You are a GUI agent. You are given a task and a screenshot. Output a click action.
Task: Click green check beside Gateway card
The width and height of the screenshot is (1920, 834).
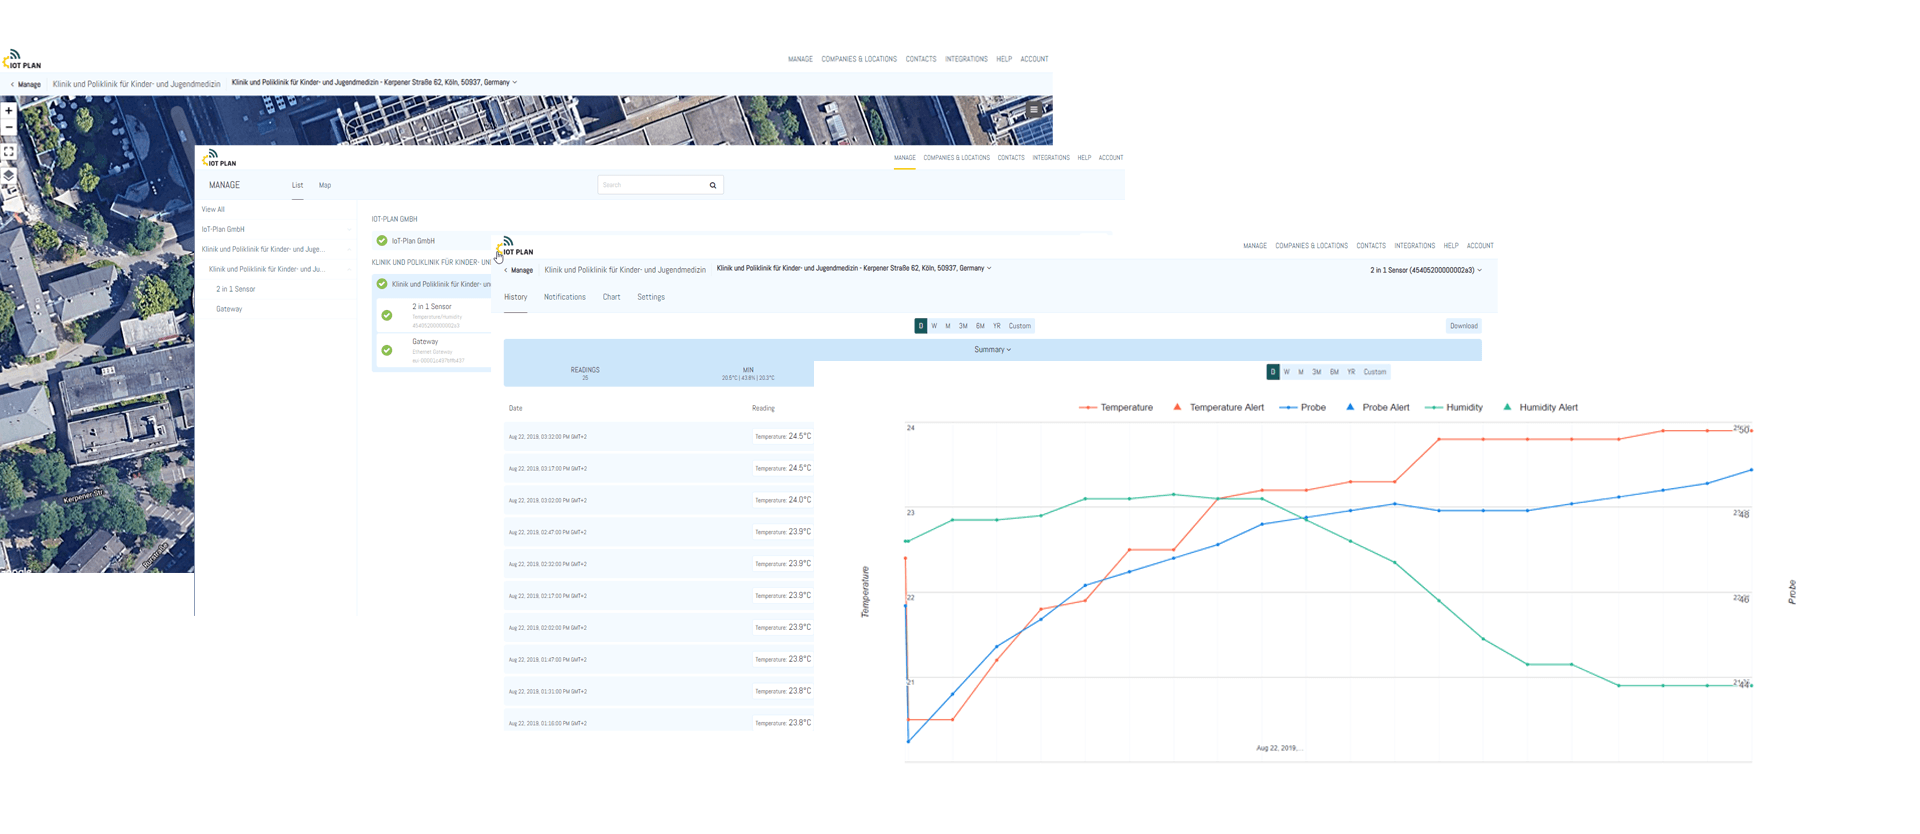(387, 350)
